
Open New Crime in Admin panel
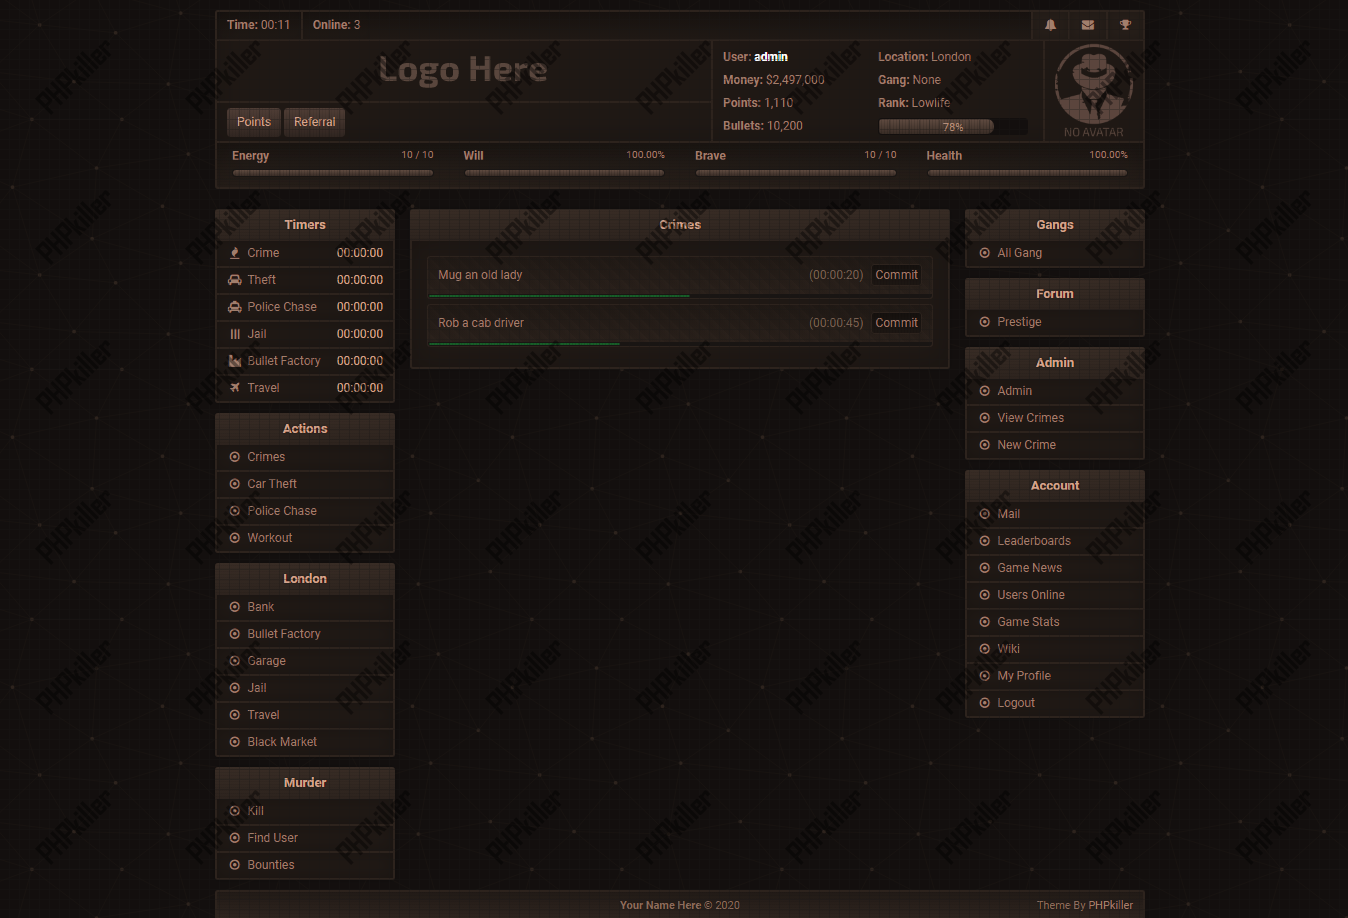pos(1026,445)
